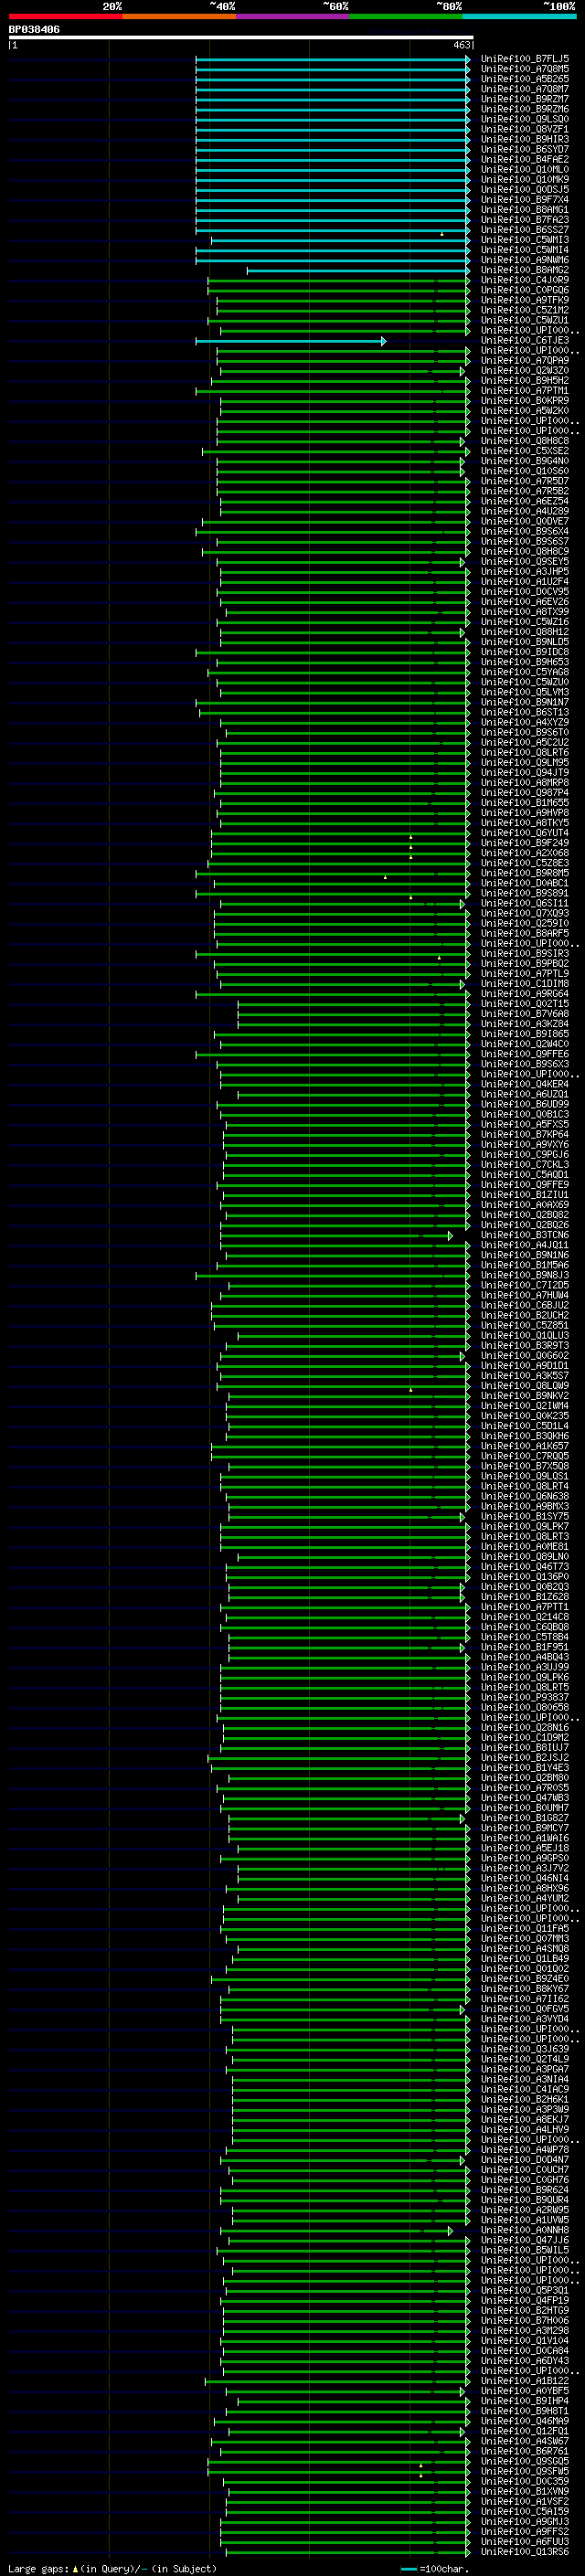Click the white query sequence bar
This screenshot has height=2576, width=585.
(x=241, y=37)
